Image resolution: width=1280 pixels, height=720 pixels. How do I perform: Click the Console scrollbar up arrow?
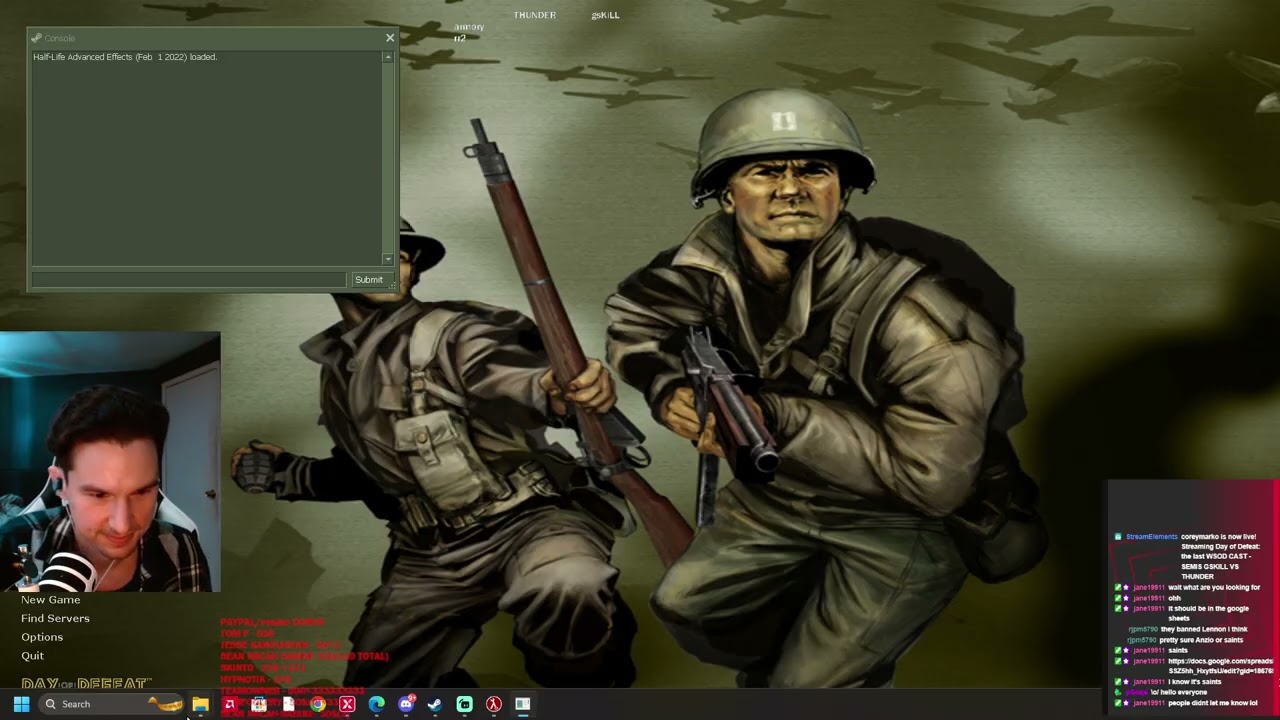[388, 57]
